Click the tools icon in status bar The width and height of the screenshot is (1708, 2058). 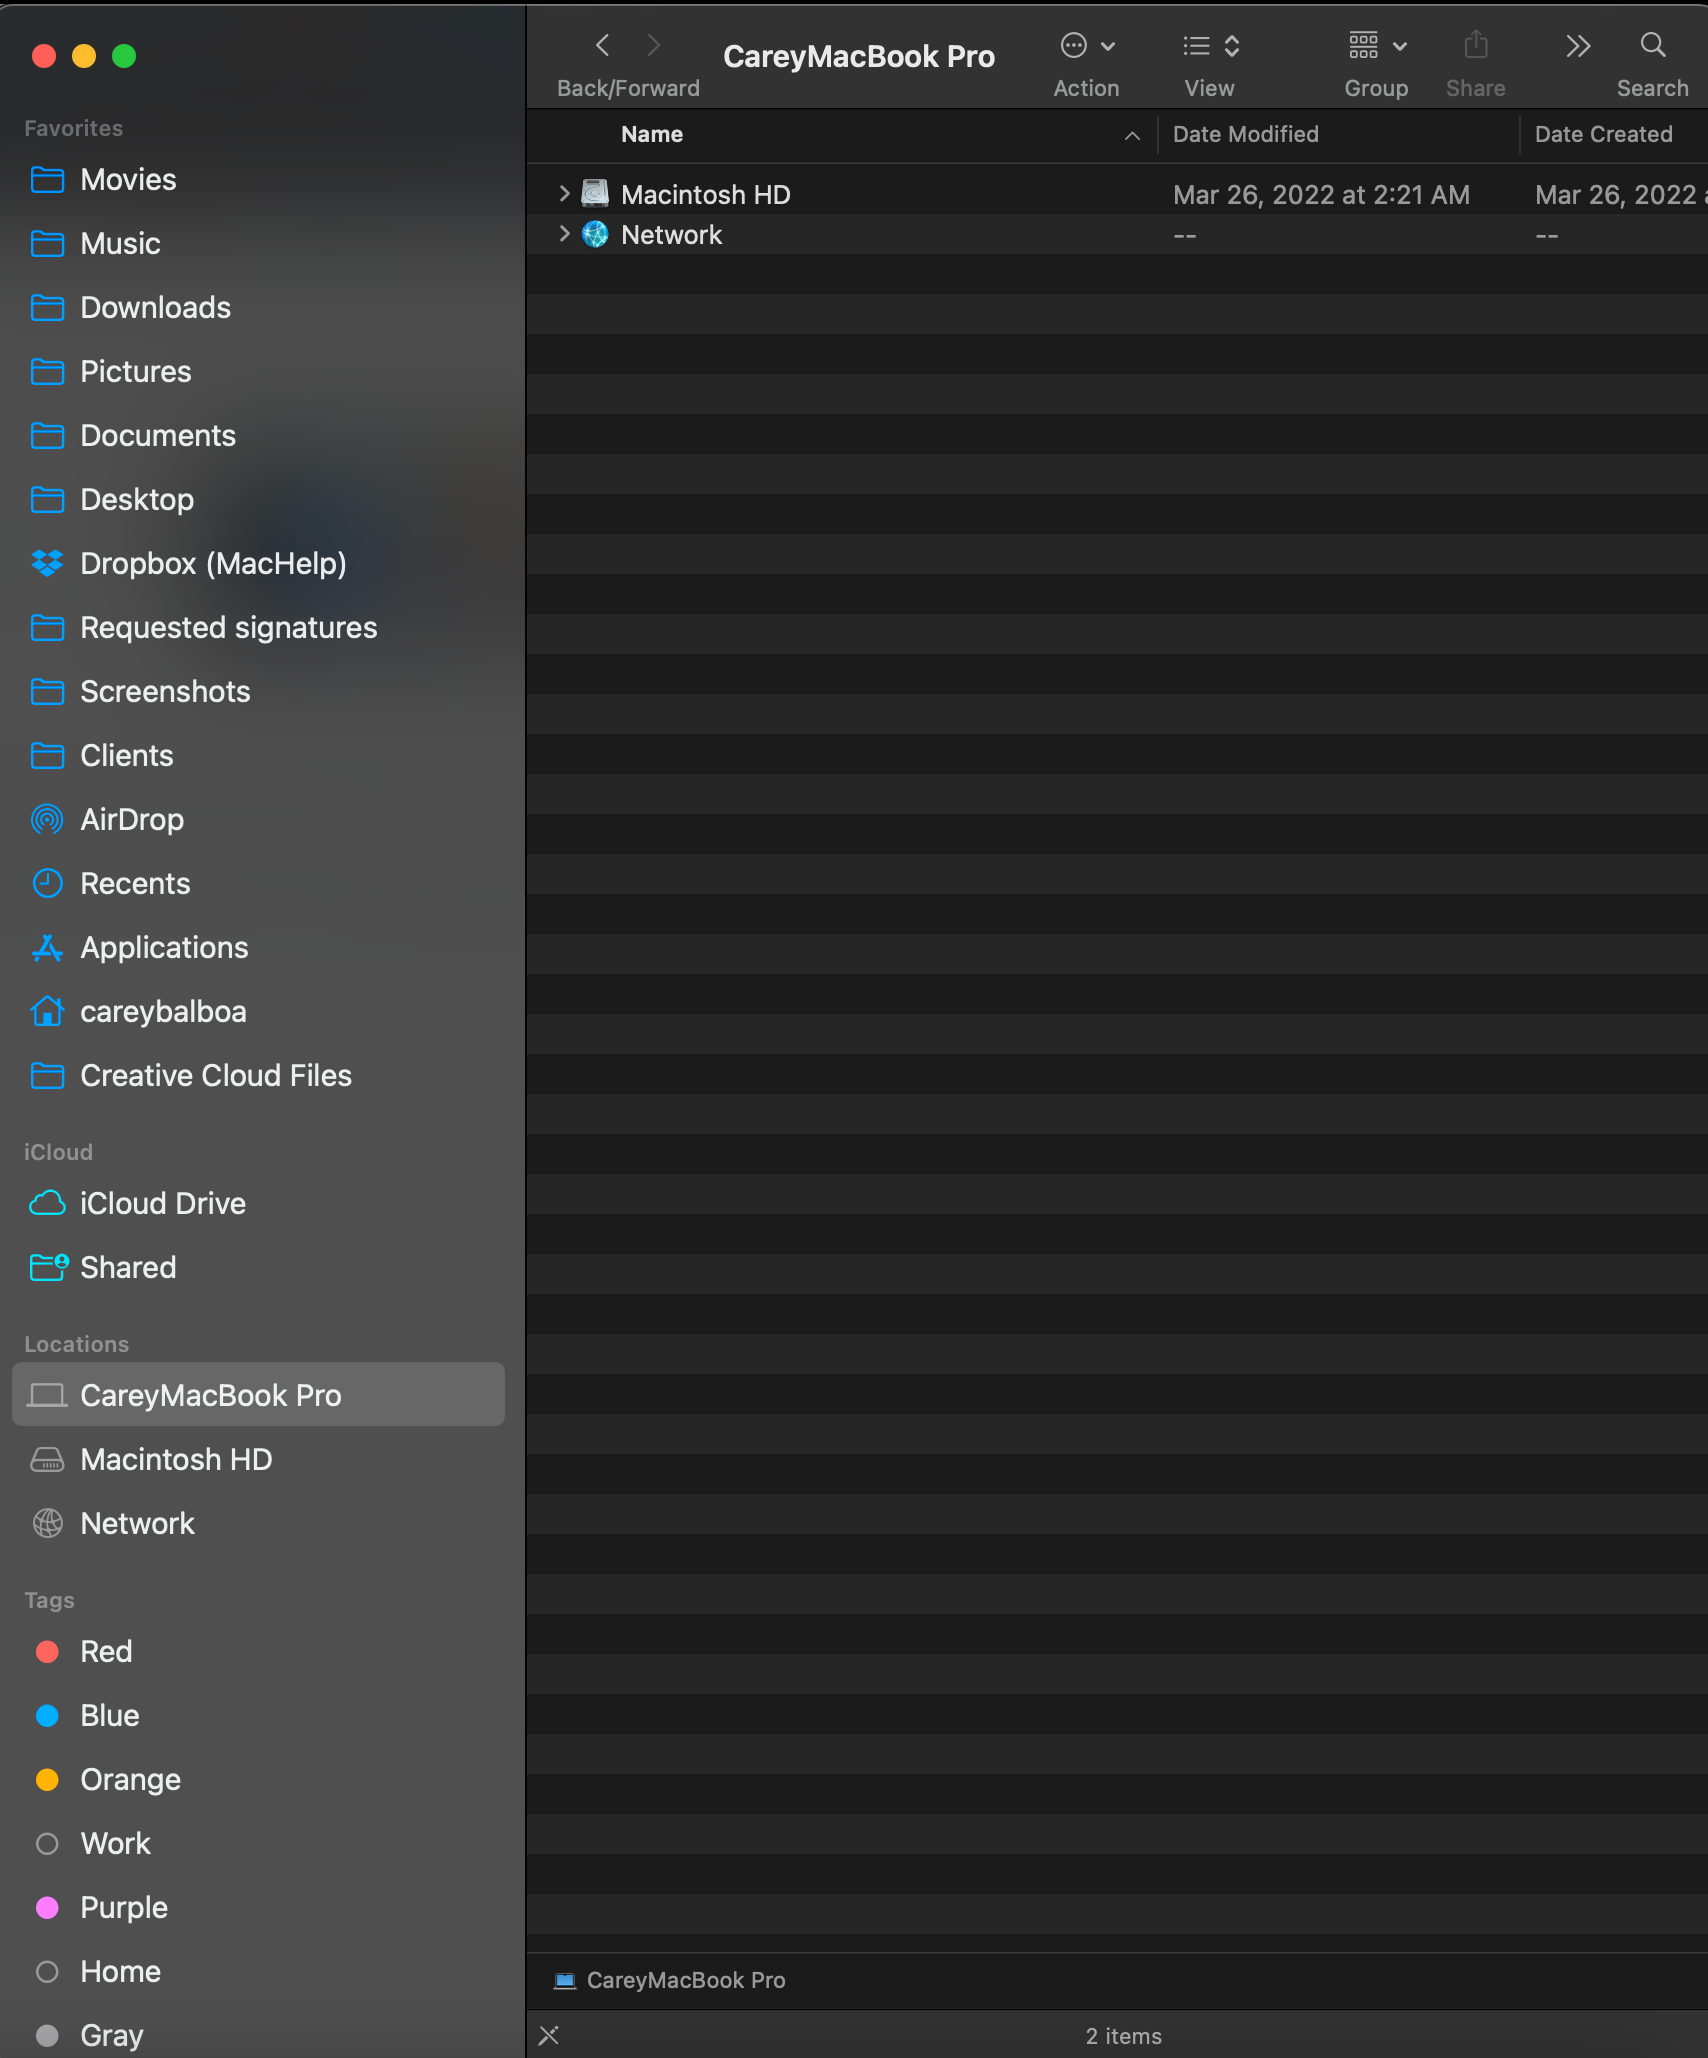(549, 2035)
